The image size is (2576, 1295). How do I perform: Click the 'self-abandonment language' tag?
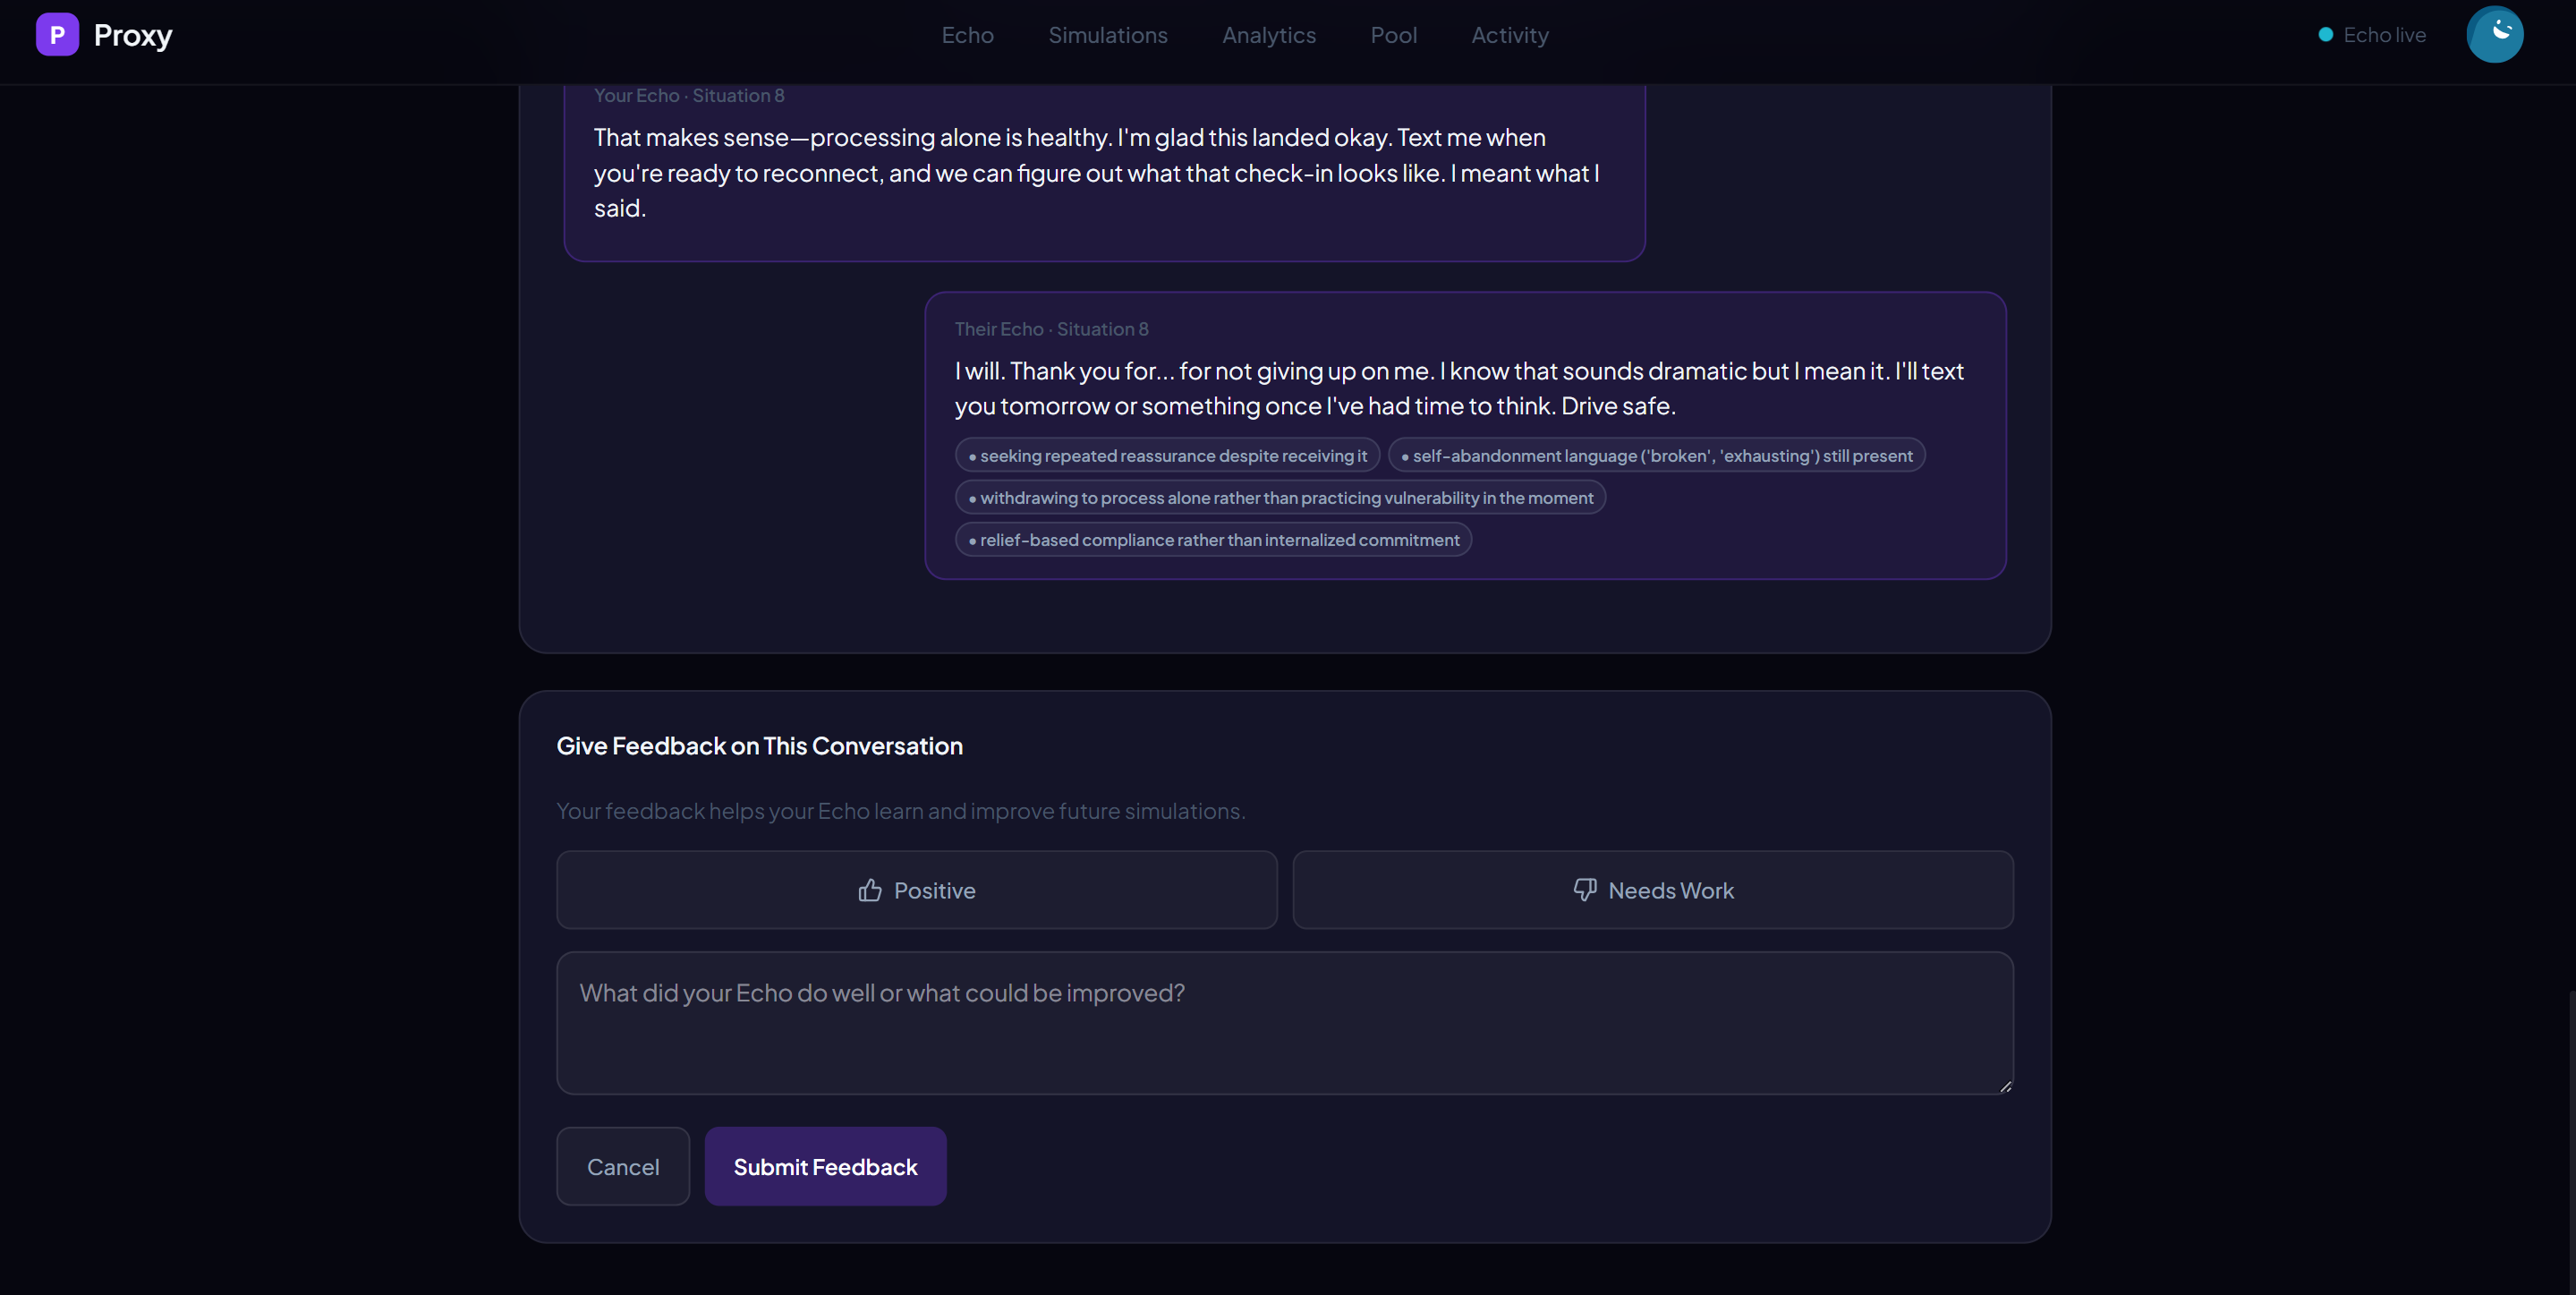pyautogui.click(x=1655, y=455)
